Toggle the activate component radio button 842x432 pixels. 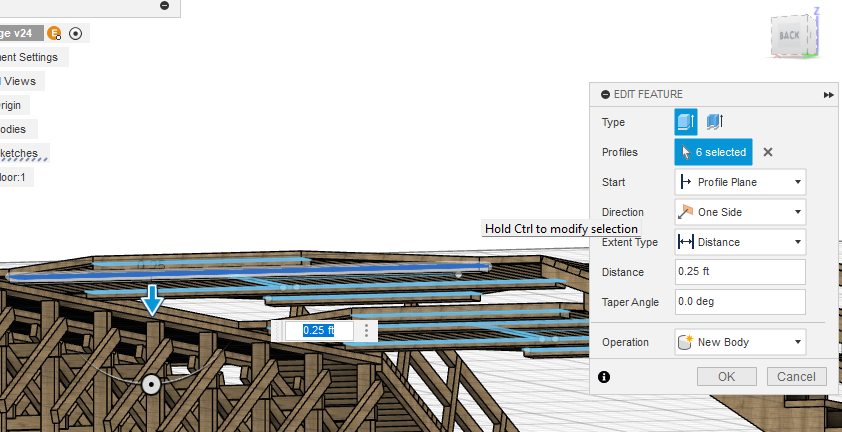76,33
